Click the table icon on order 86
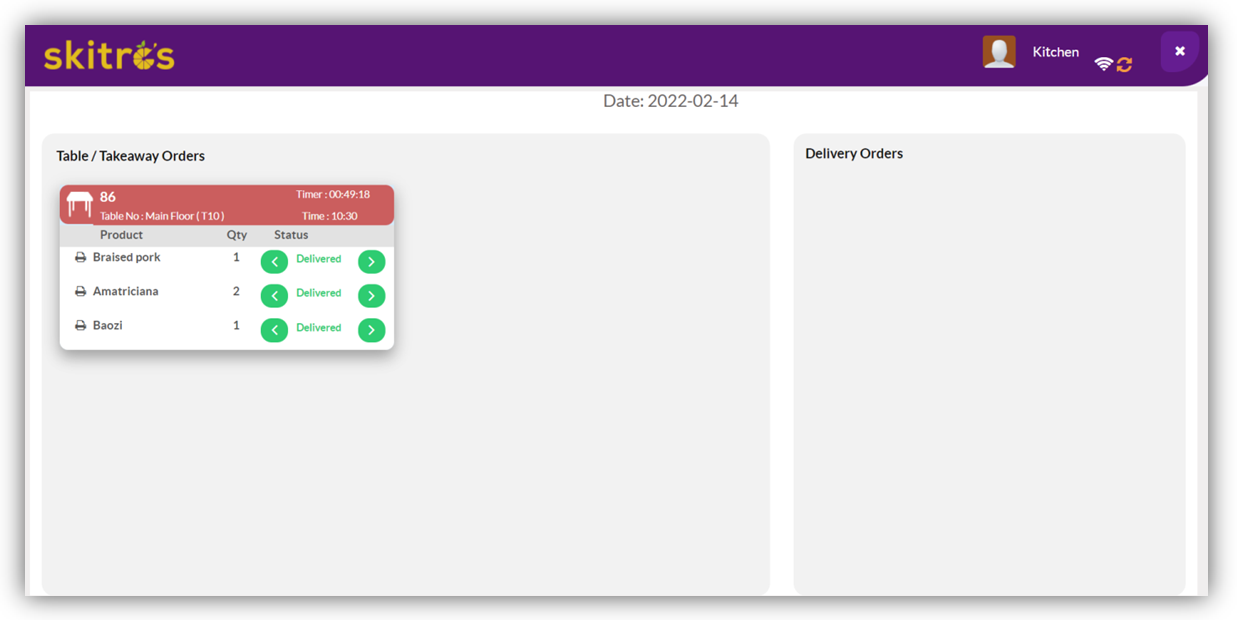The height and width of the screenshot is (620, 1237). [x=79, y=205]
